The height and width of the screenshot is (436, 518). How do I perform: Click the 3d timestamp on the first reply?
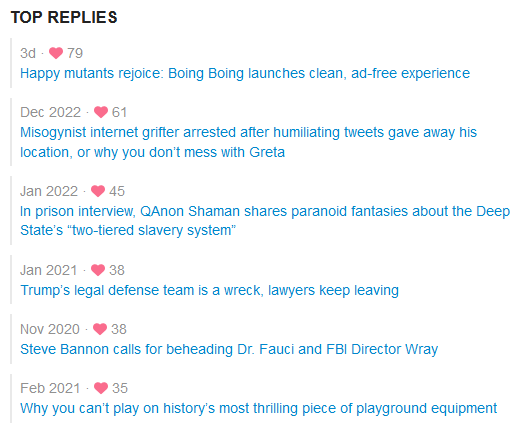(x=28, y=53)
